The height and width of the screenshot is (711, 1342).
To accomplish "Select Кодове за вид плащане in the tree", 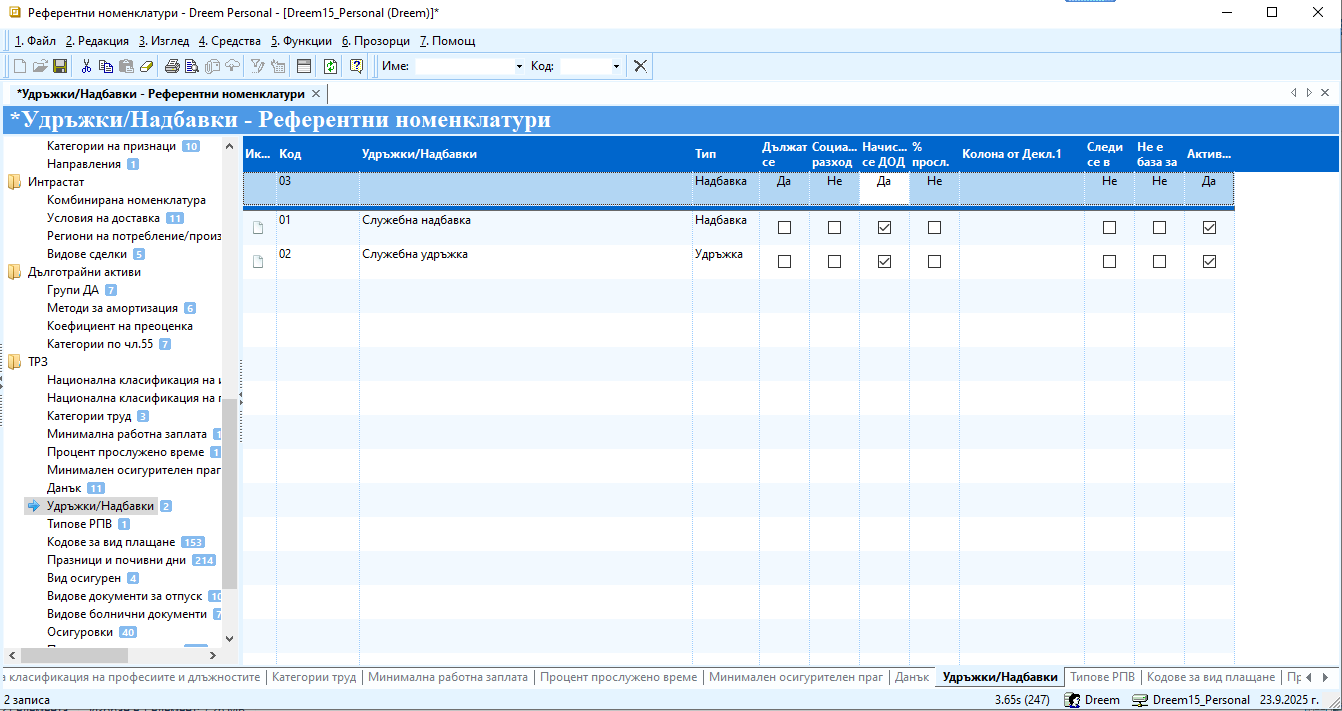I will point(110,542).
